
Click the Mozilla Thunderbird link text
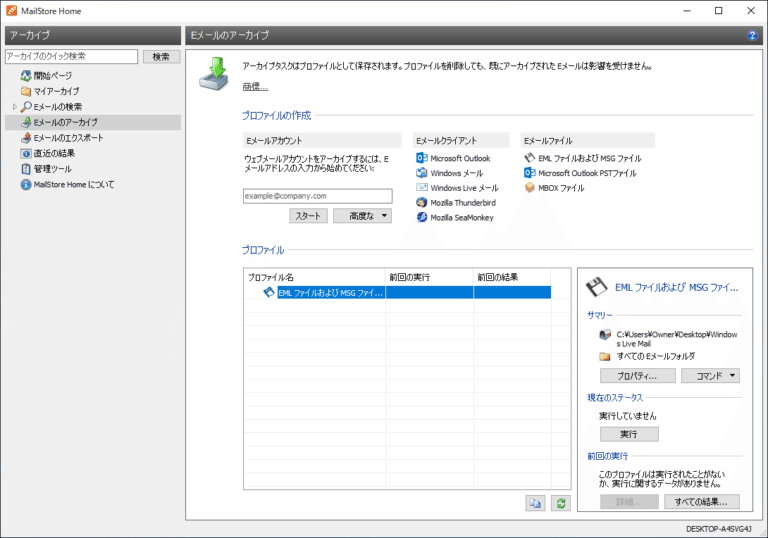click(x=463, y=202)
